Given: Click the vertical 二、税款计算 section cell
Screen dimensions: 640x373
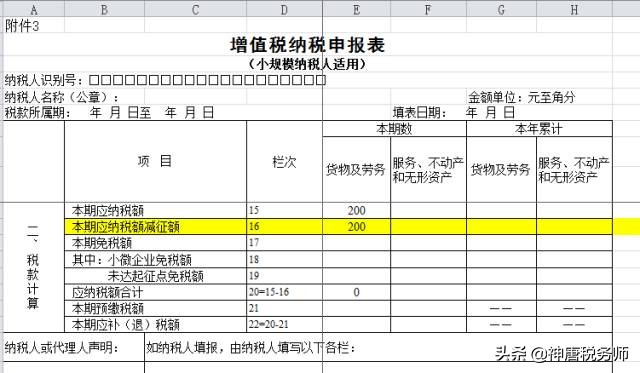Looking at the screenshot, I should point(33,267).
